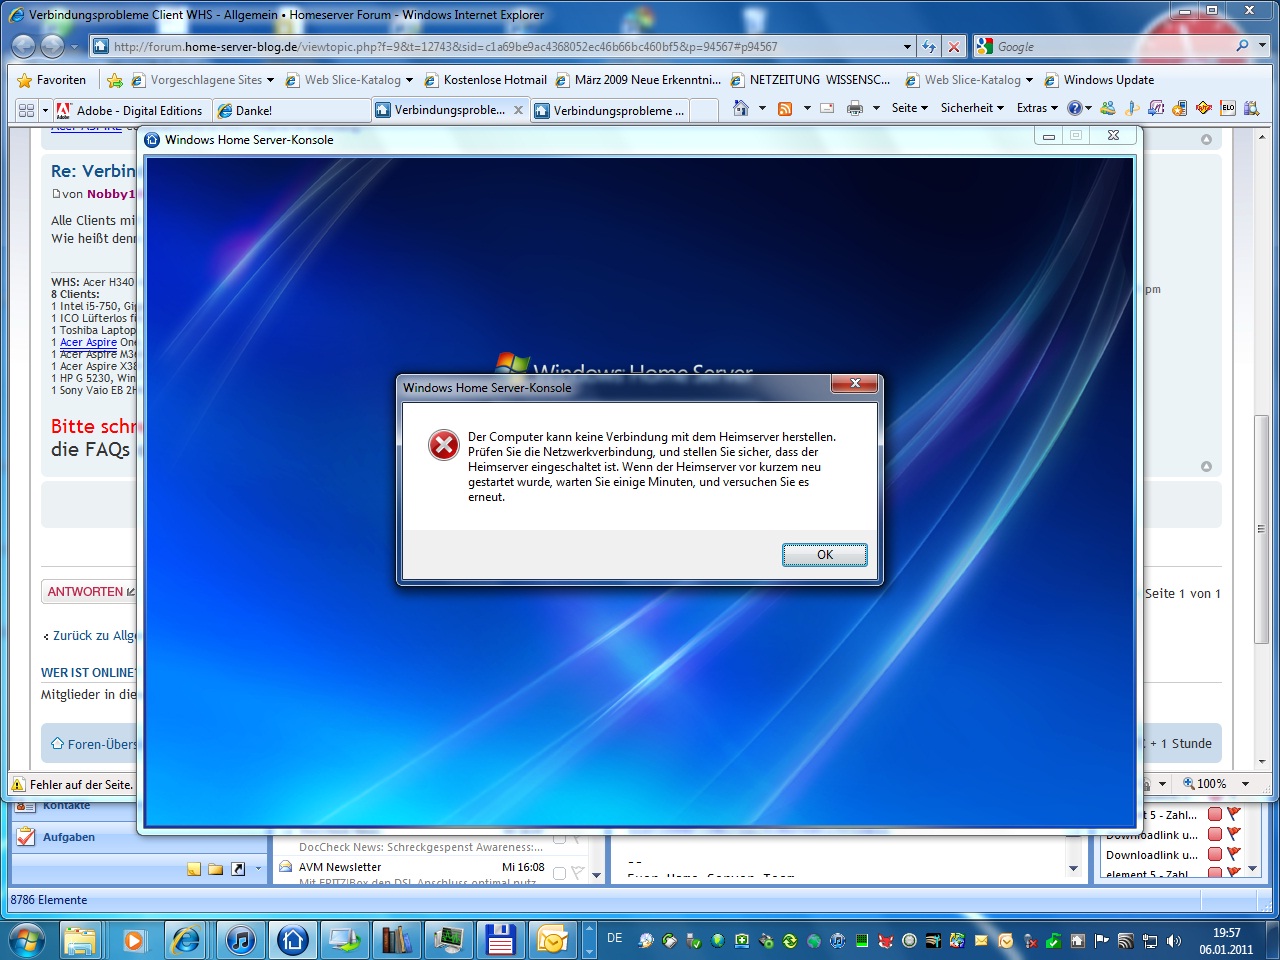
Task: Click ANTWORTEN reply button on forum
Action: click(x=90, y=592)
